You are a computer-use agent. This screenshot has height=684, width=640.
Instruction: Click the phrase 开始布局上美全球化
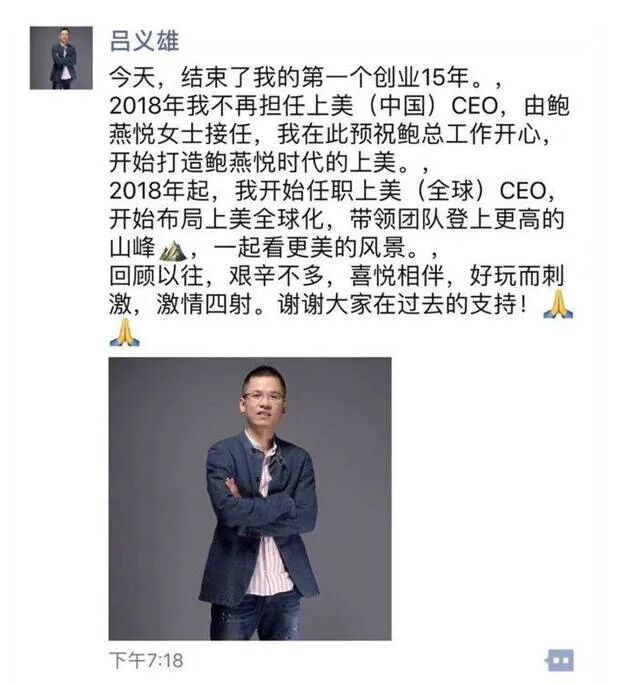(x=216, y=219)
